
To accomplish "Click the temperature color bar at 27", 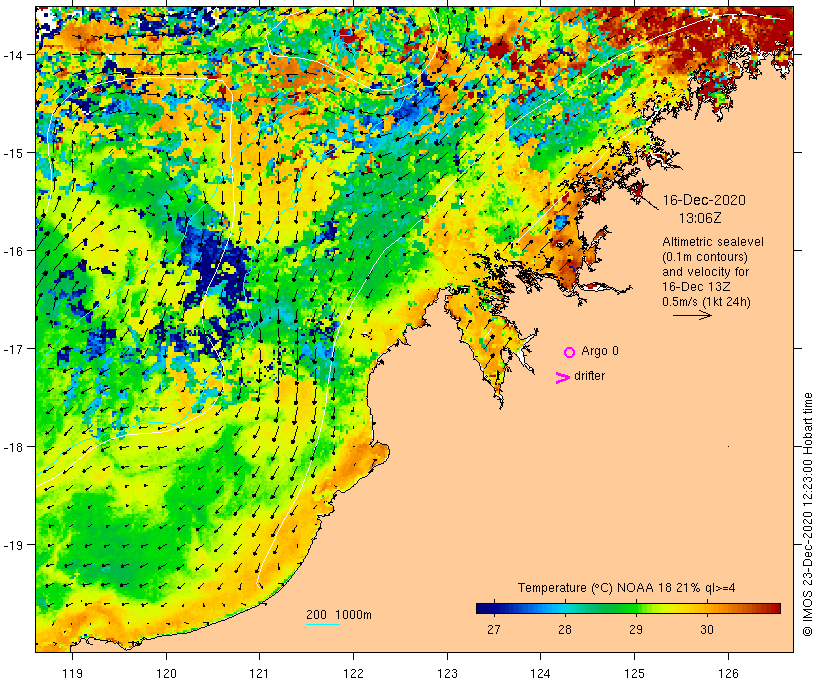I will click(494, 608).
